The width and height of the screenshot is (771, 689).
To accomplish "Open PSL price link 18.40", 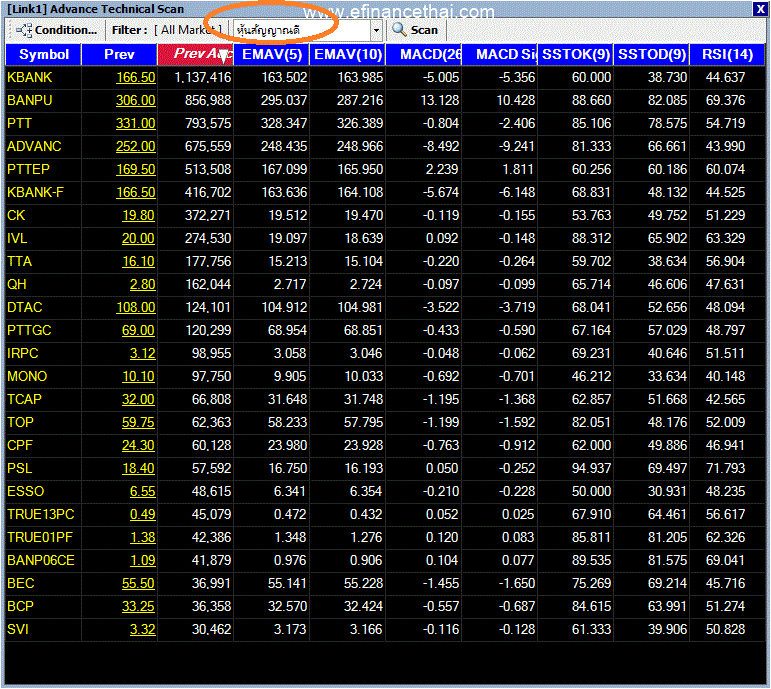I will [139, 468].
